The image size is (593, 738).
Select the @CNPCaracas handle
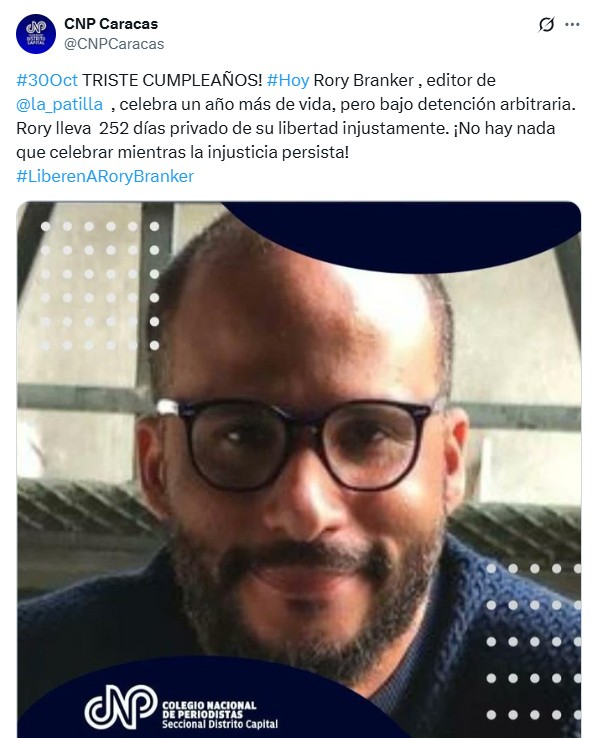114,44
